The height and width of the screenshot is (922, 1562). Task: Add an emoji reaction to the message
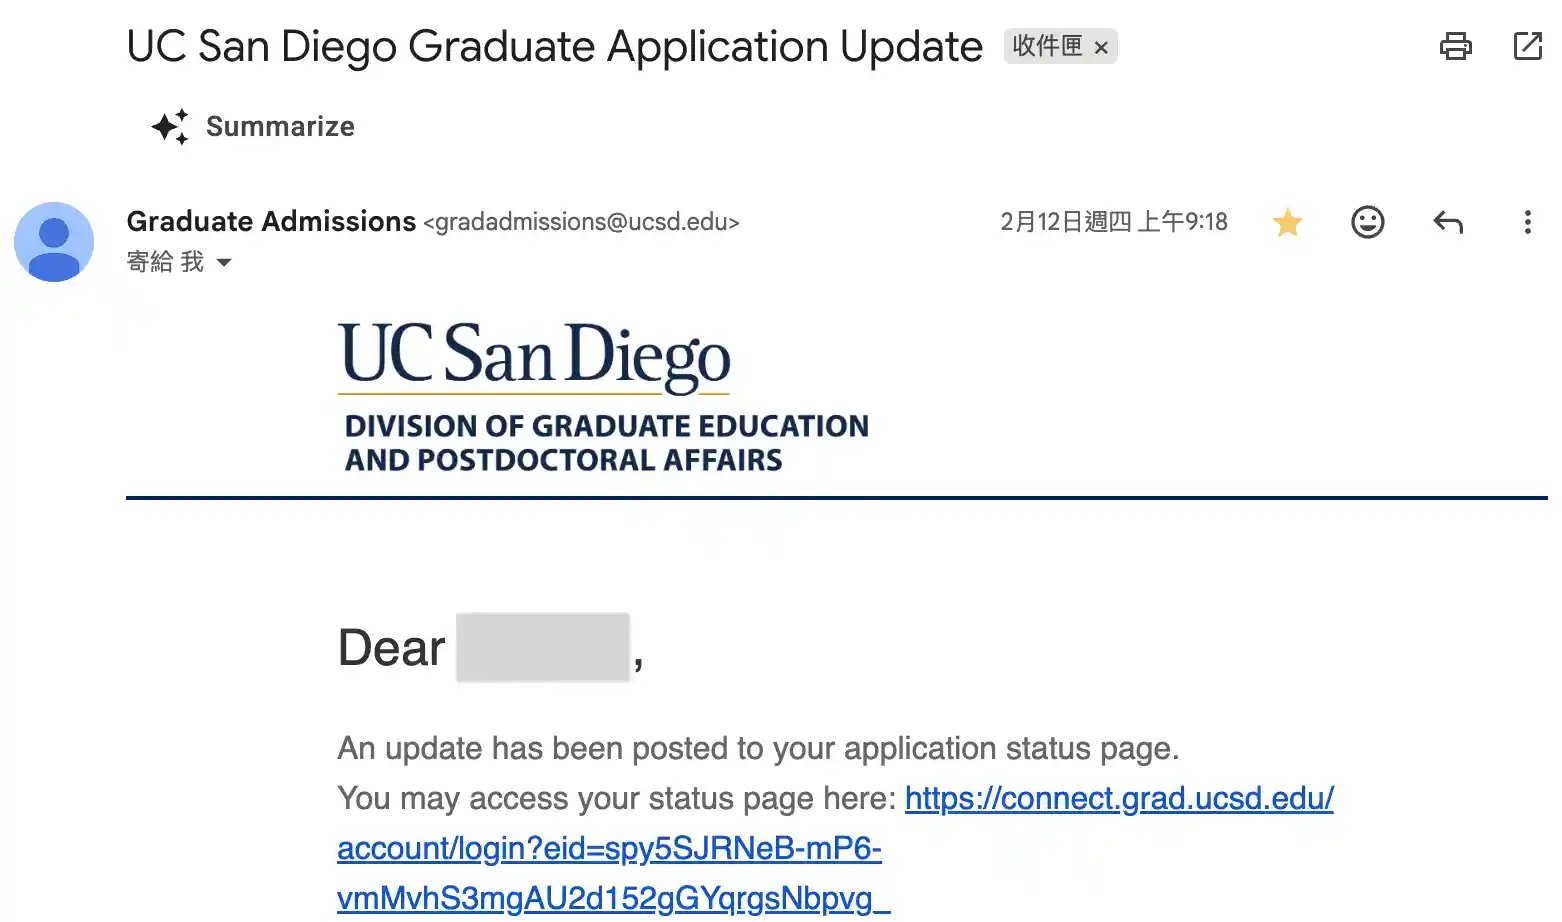pyautogui.click(x=1367, y=221)
